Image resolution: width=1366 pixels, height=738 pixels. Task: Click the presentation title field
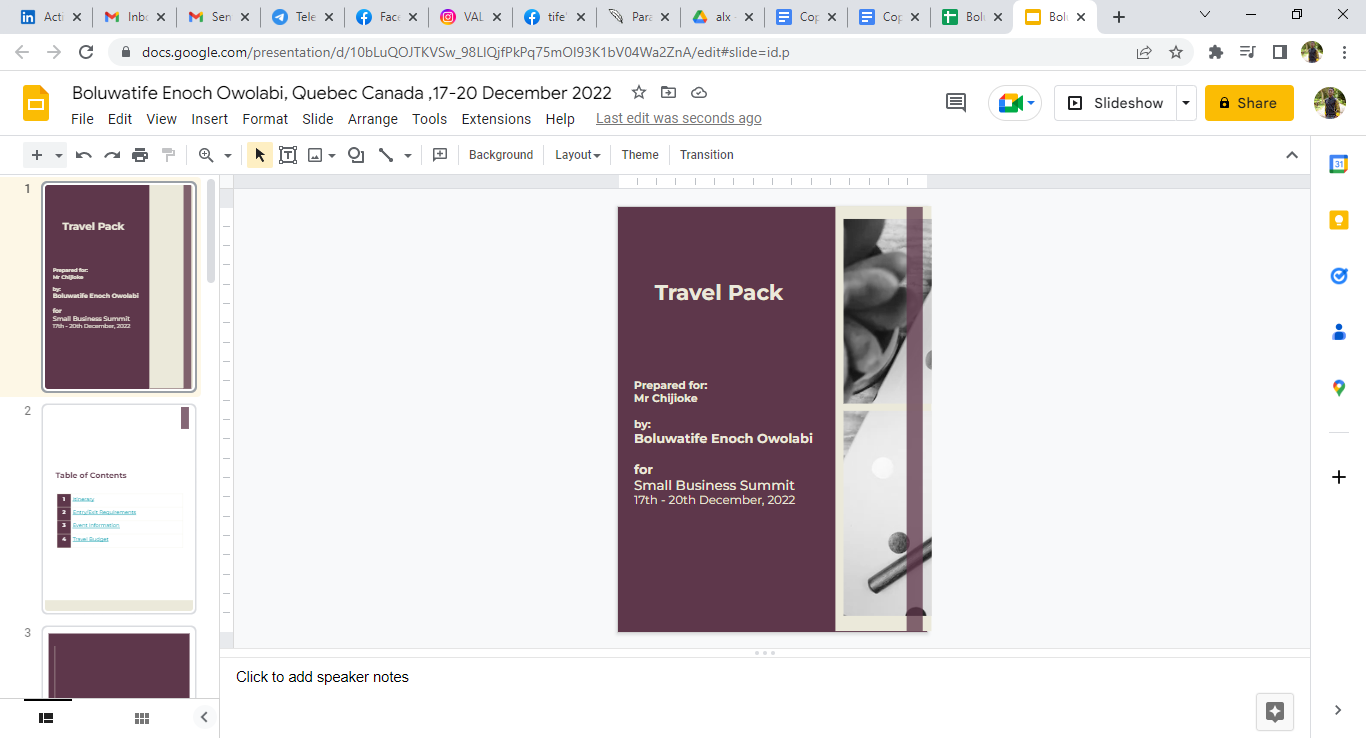tap(342, 93)
